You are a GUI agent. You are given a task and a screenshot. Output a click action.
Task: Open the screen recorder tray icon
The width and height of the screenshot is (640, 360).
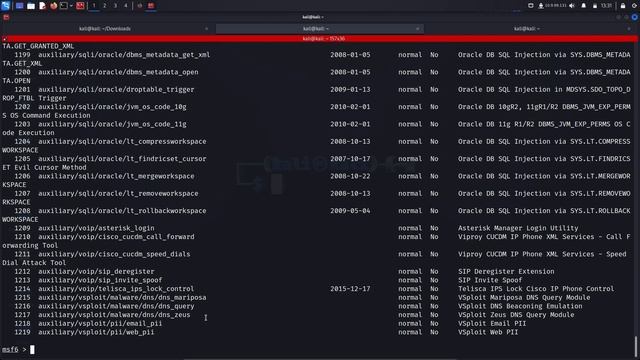tap(530, 6)
